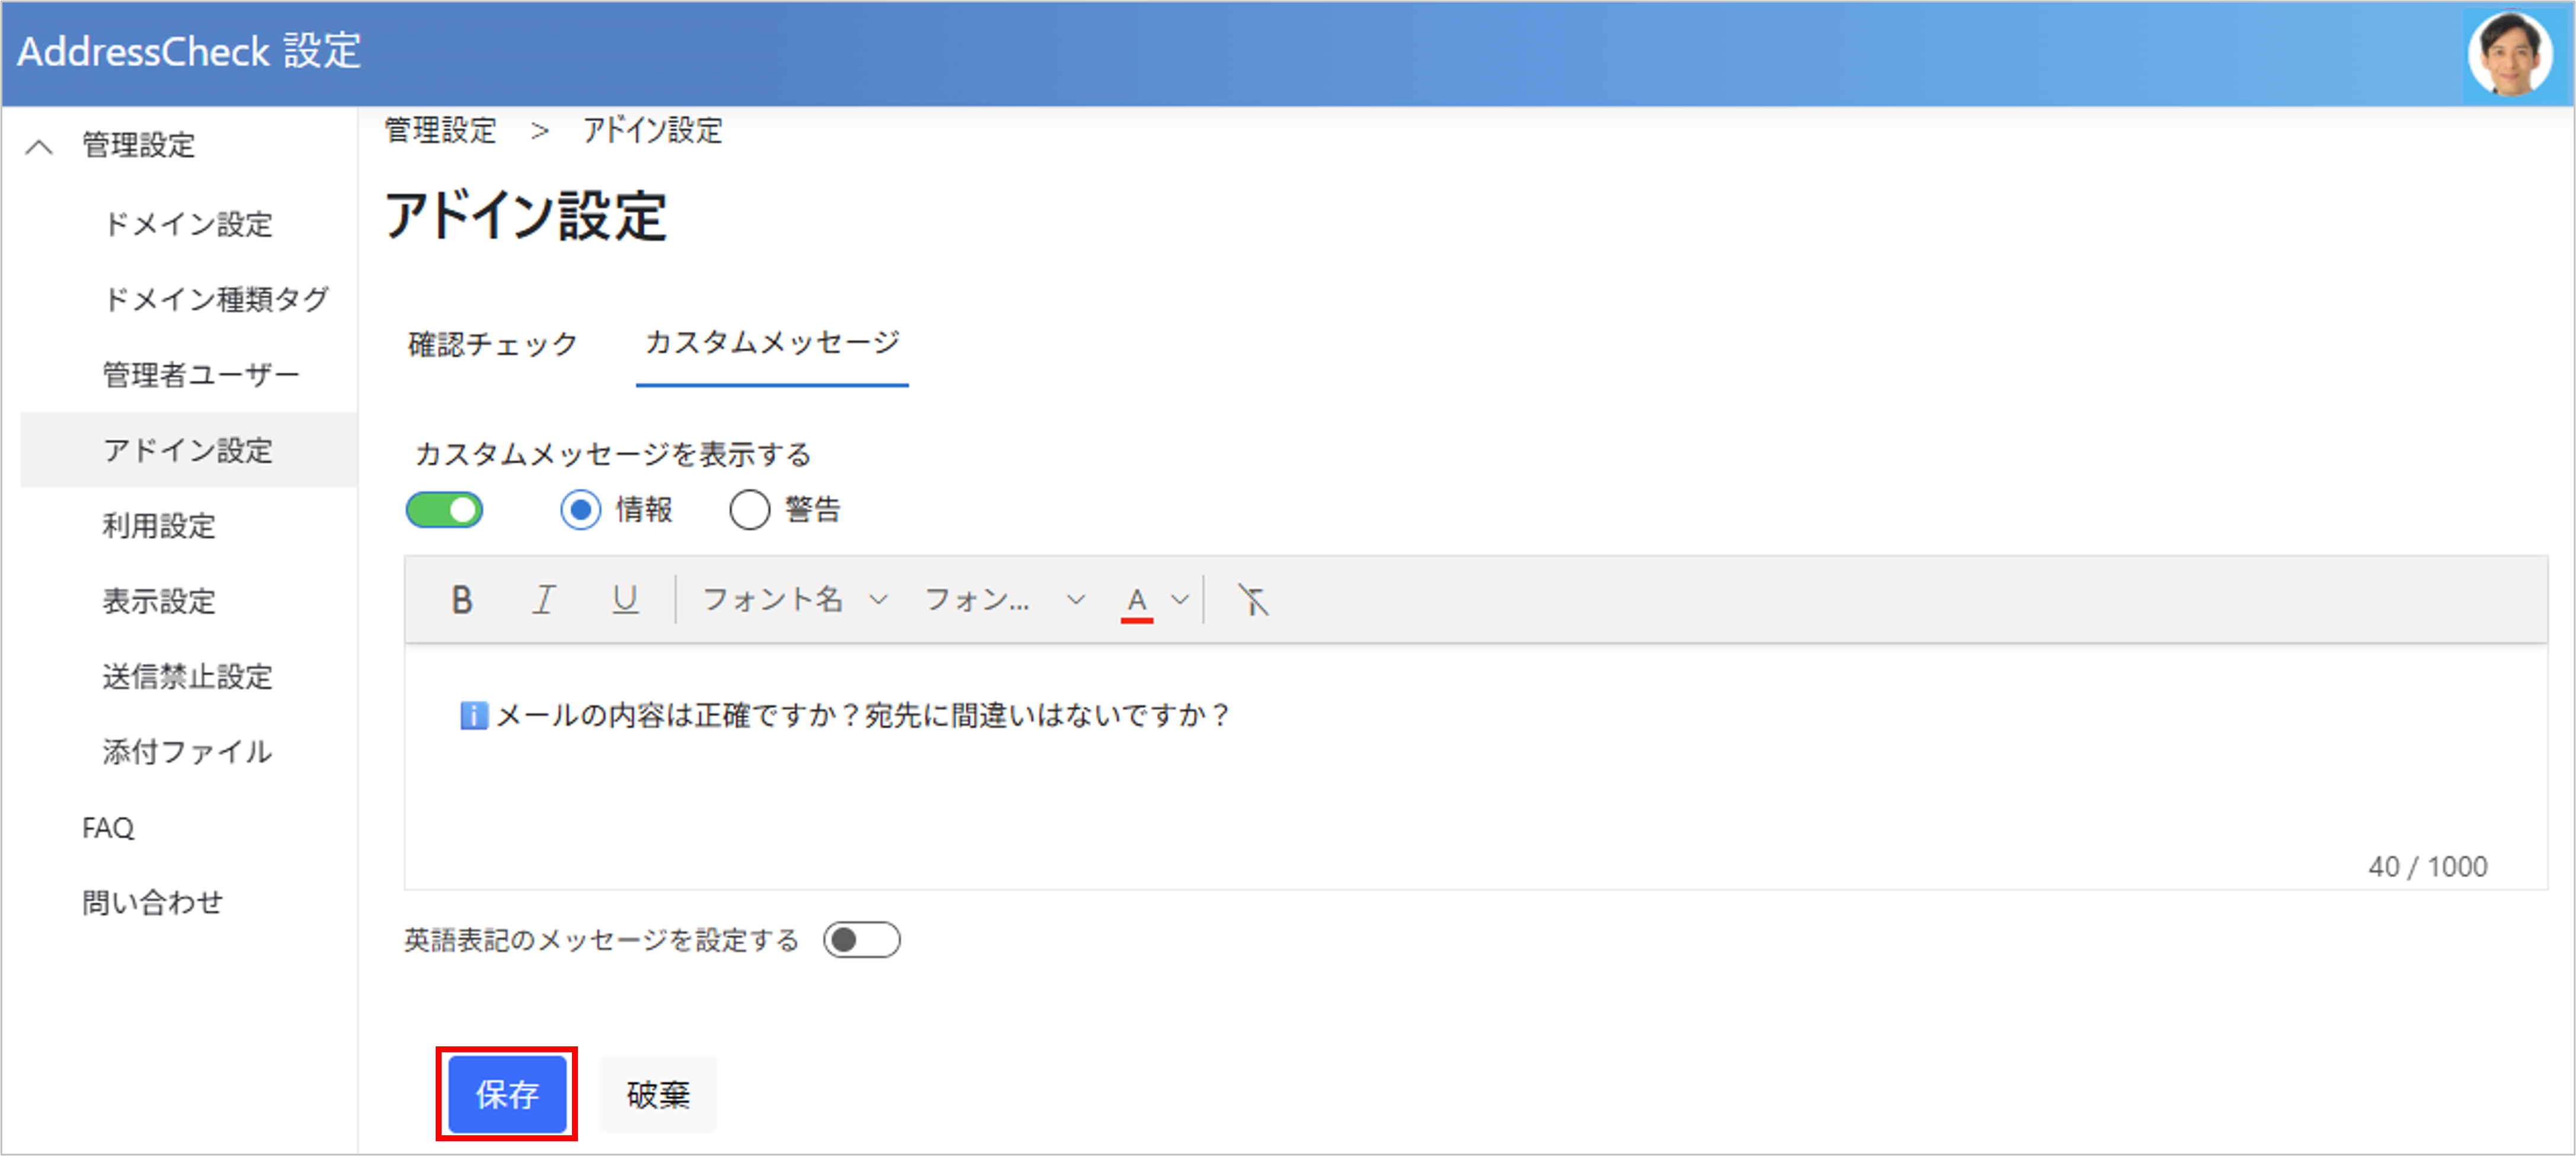
Task: Click the 破棄 button
Action: tap(658, 1094)
